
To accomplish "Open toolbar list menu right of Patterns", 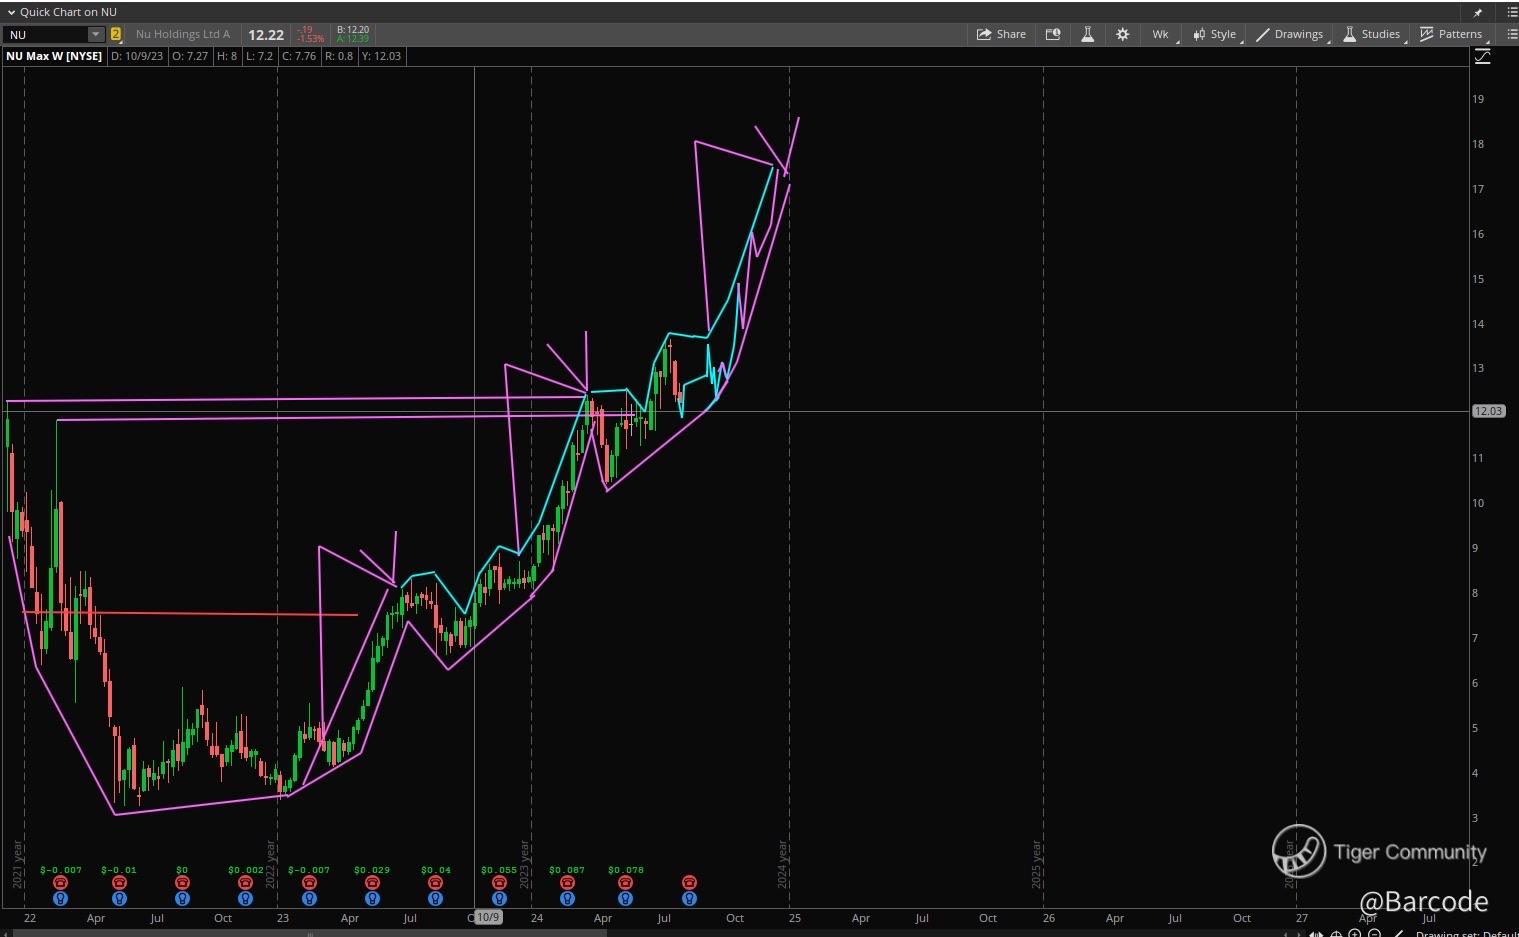I will [1511, 34].
